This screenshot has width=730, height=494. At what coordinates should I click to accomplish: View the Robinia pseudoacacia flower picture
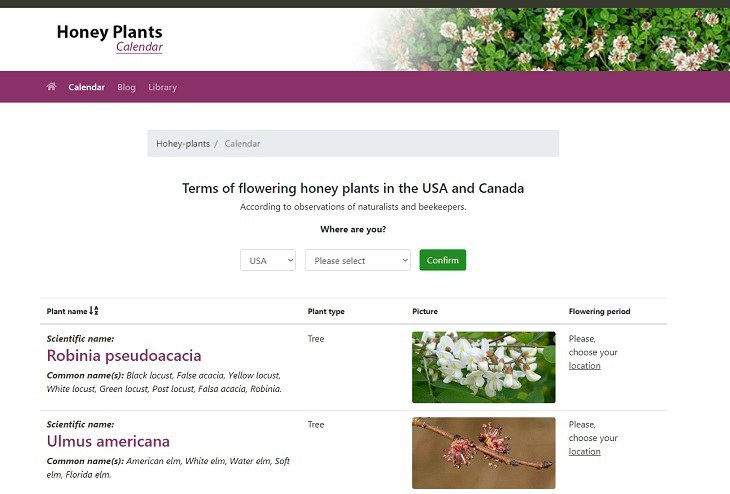pos(483,367)
